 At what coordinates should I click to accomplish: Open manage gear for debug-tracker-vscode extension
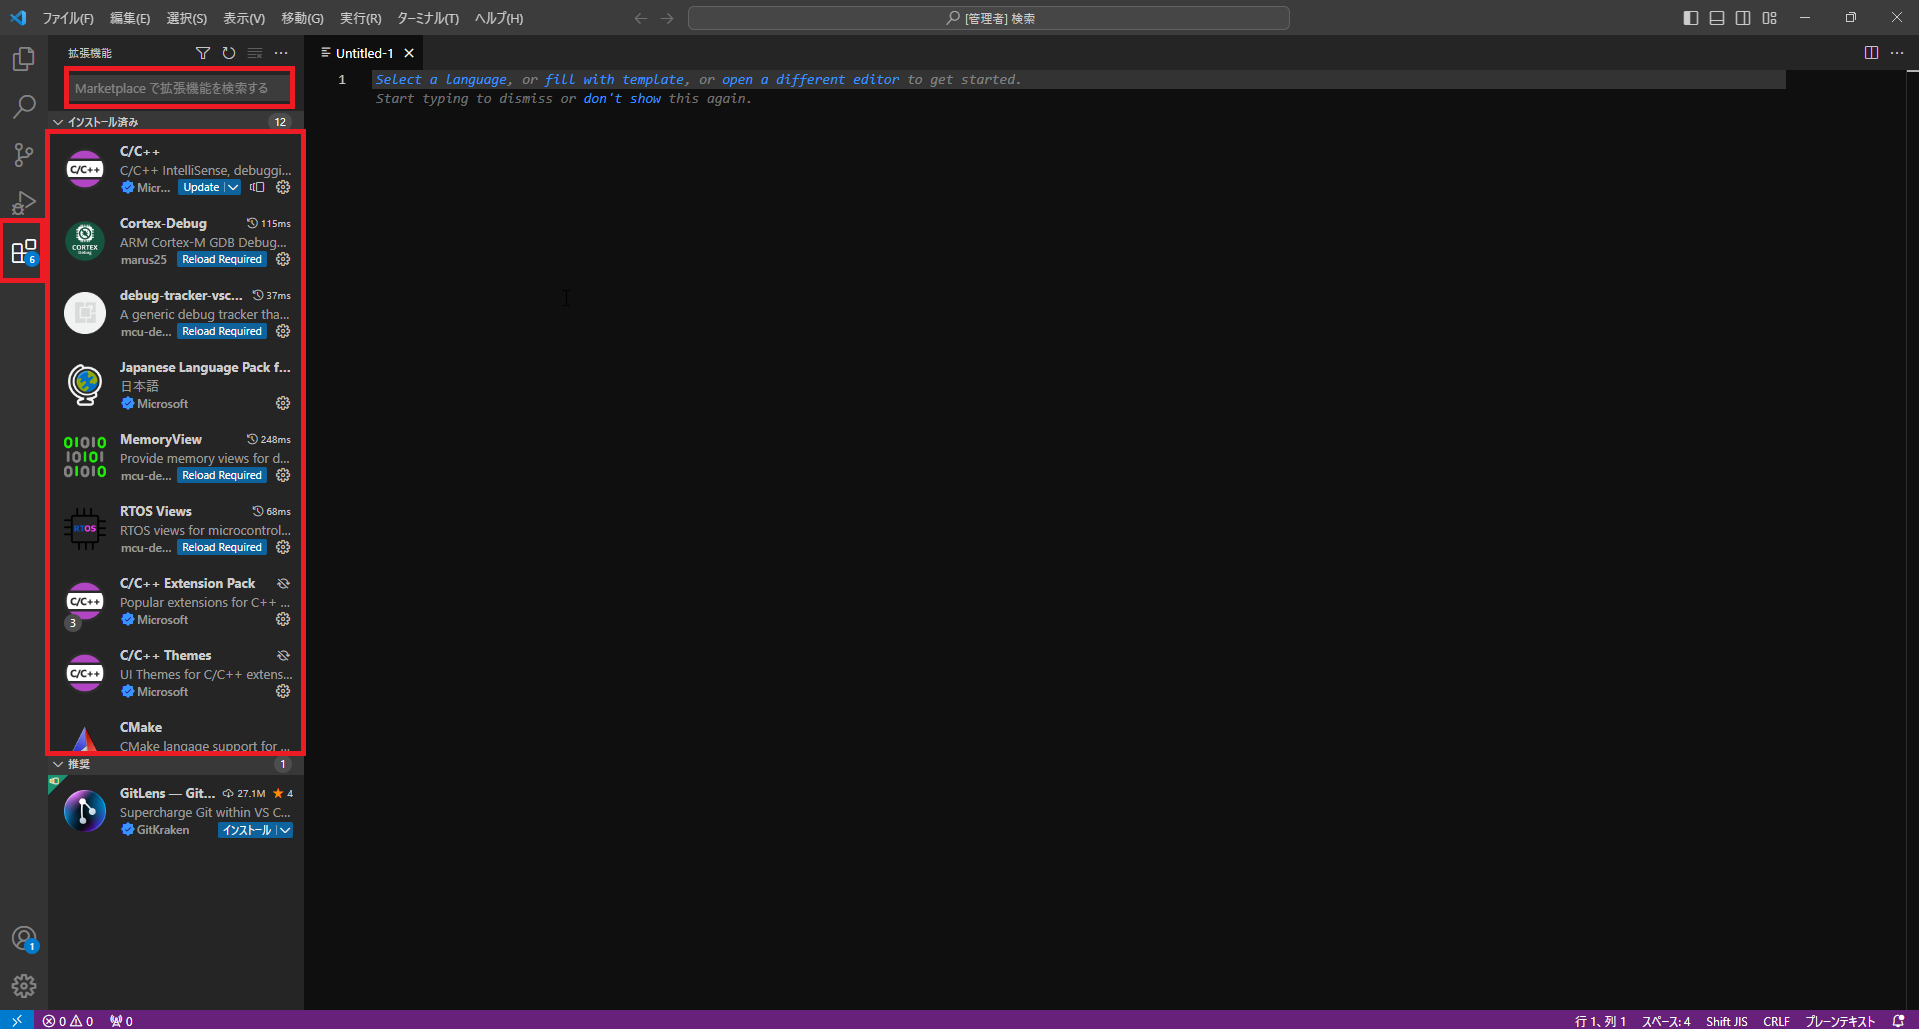(x=283, y=331)
